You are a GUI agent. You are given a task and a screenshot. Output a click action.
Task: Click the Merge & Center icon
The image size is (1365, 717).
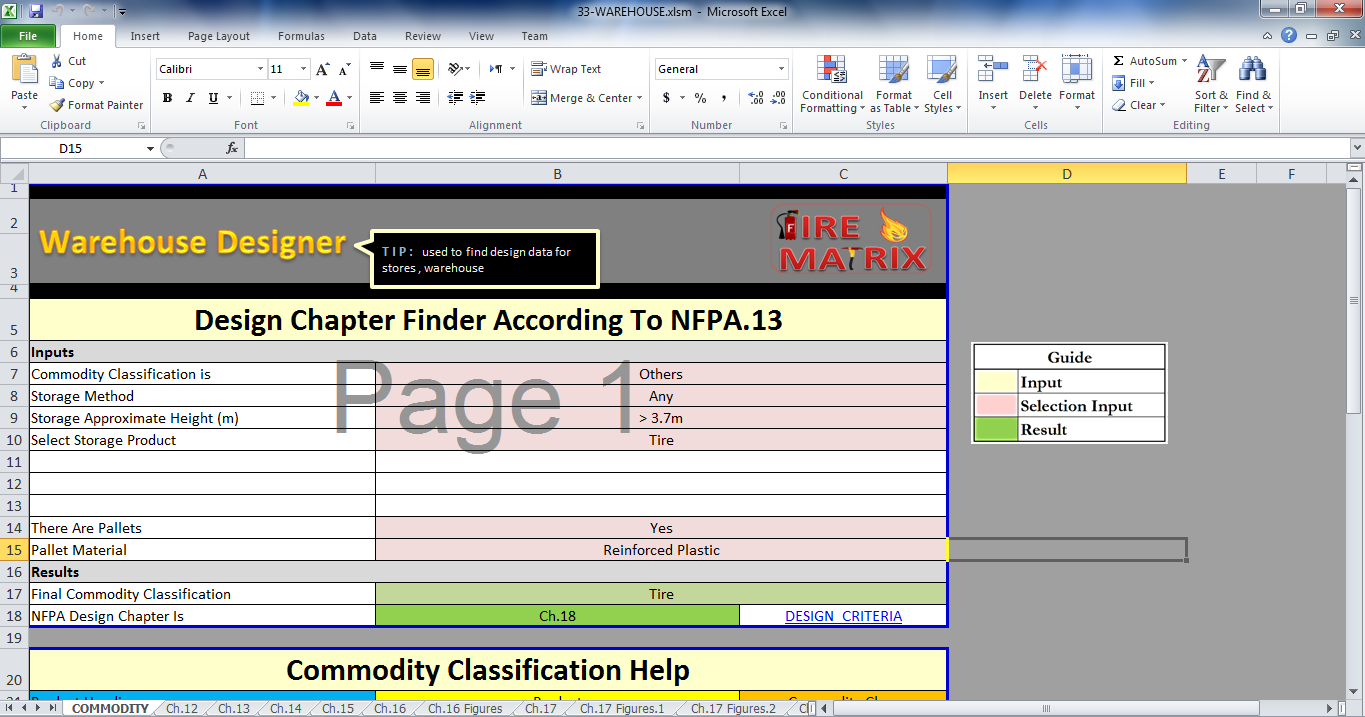[x=586, y=97]
